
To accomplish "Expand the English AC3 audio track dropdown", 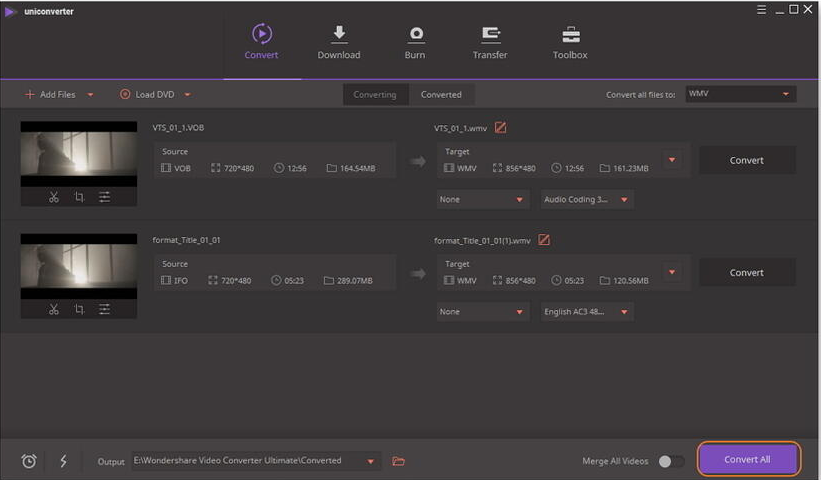I will (x=587, y=312).
